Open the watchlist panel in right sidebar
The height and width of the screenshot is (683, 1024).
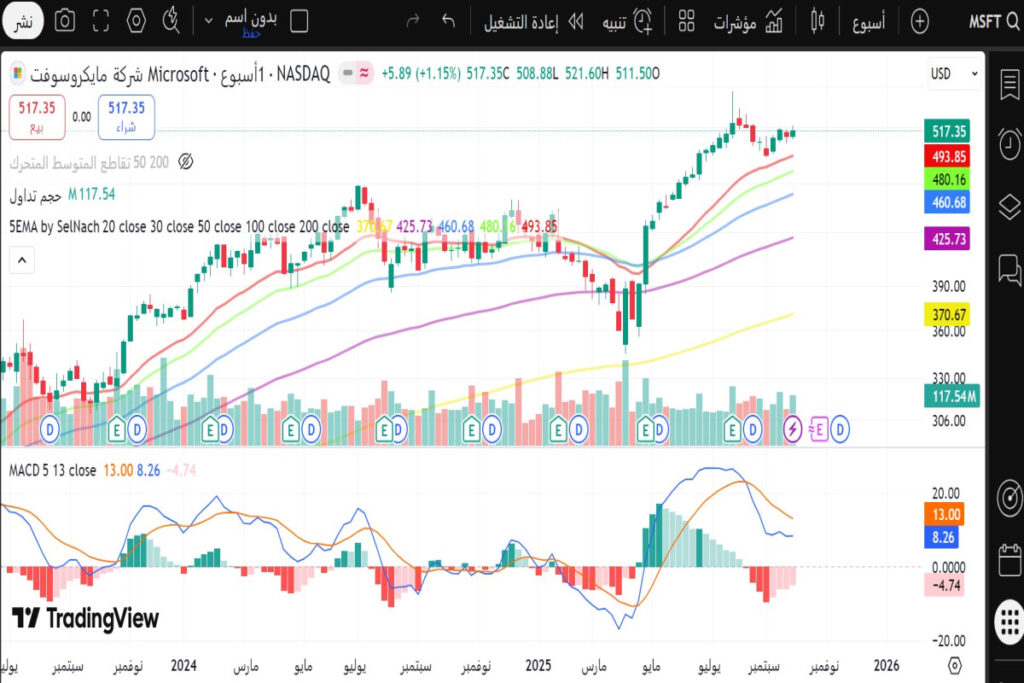(x=1009, y=89)
